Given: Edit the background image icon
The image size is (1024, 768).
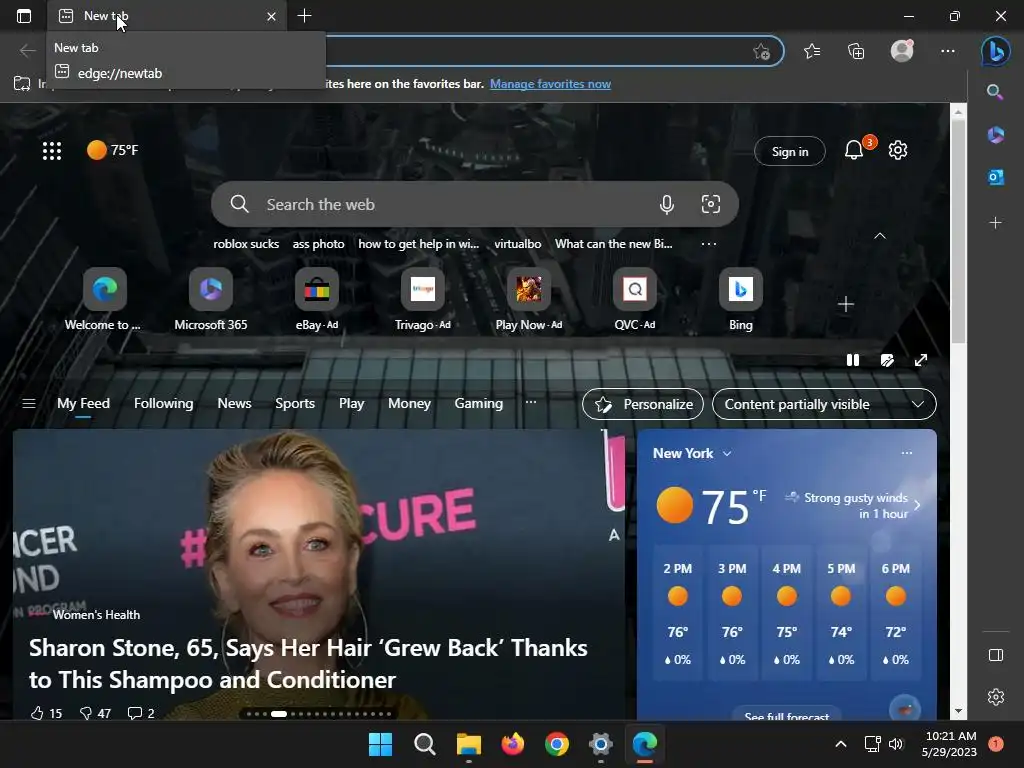Looking at the screenshot, I should [x=887, y=360].
